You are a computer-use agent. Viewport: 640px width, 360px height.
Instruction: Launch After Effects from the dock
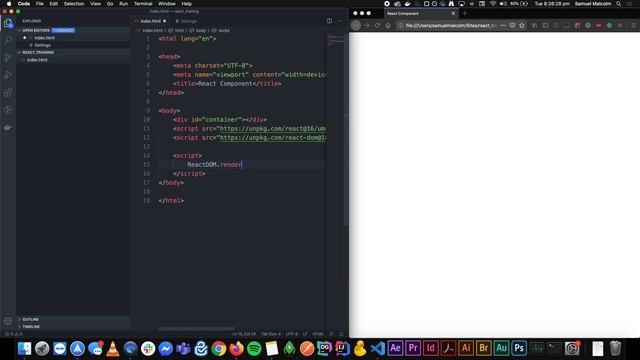(395, 348)
